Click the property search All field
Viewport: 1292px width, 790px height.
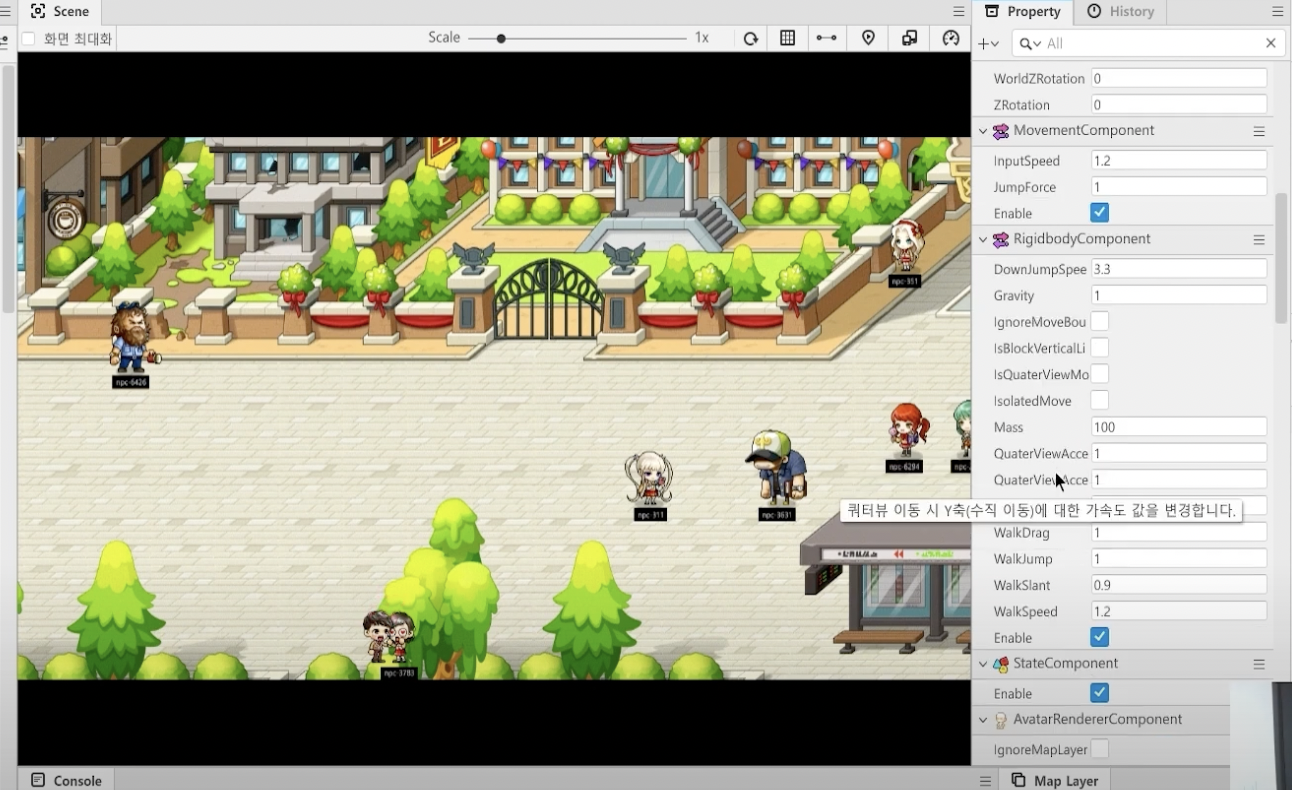1150,43
